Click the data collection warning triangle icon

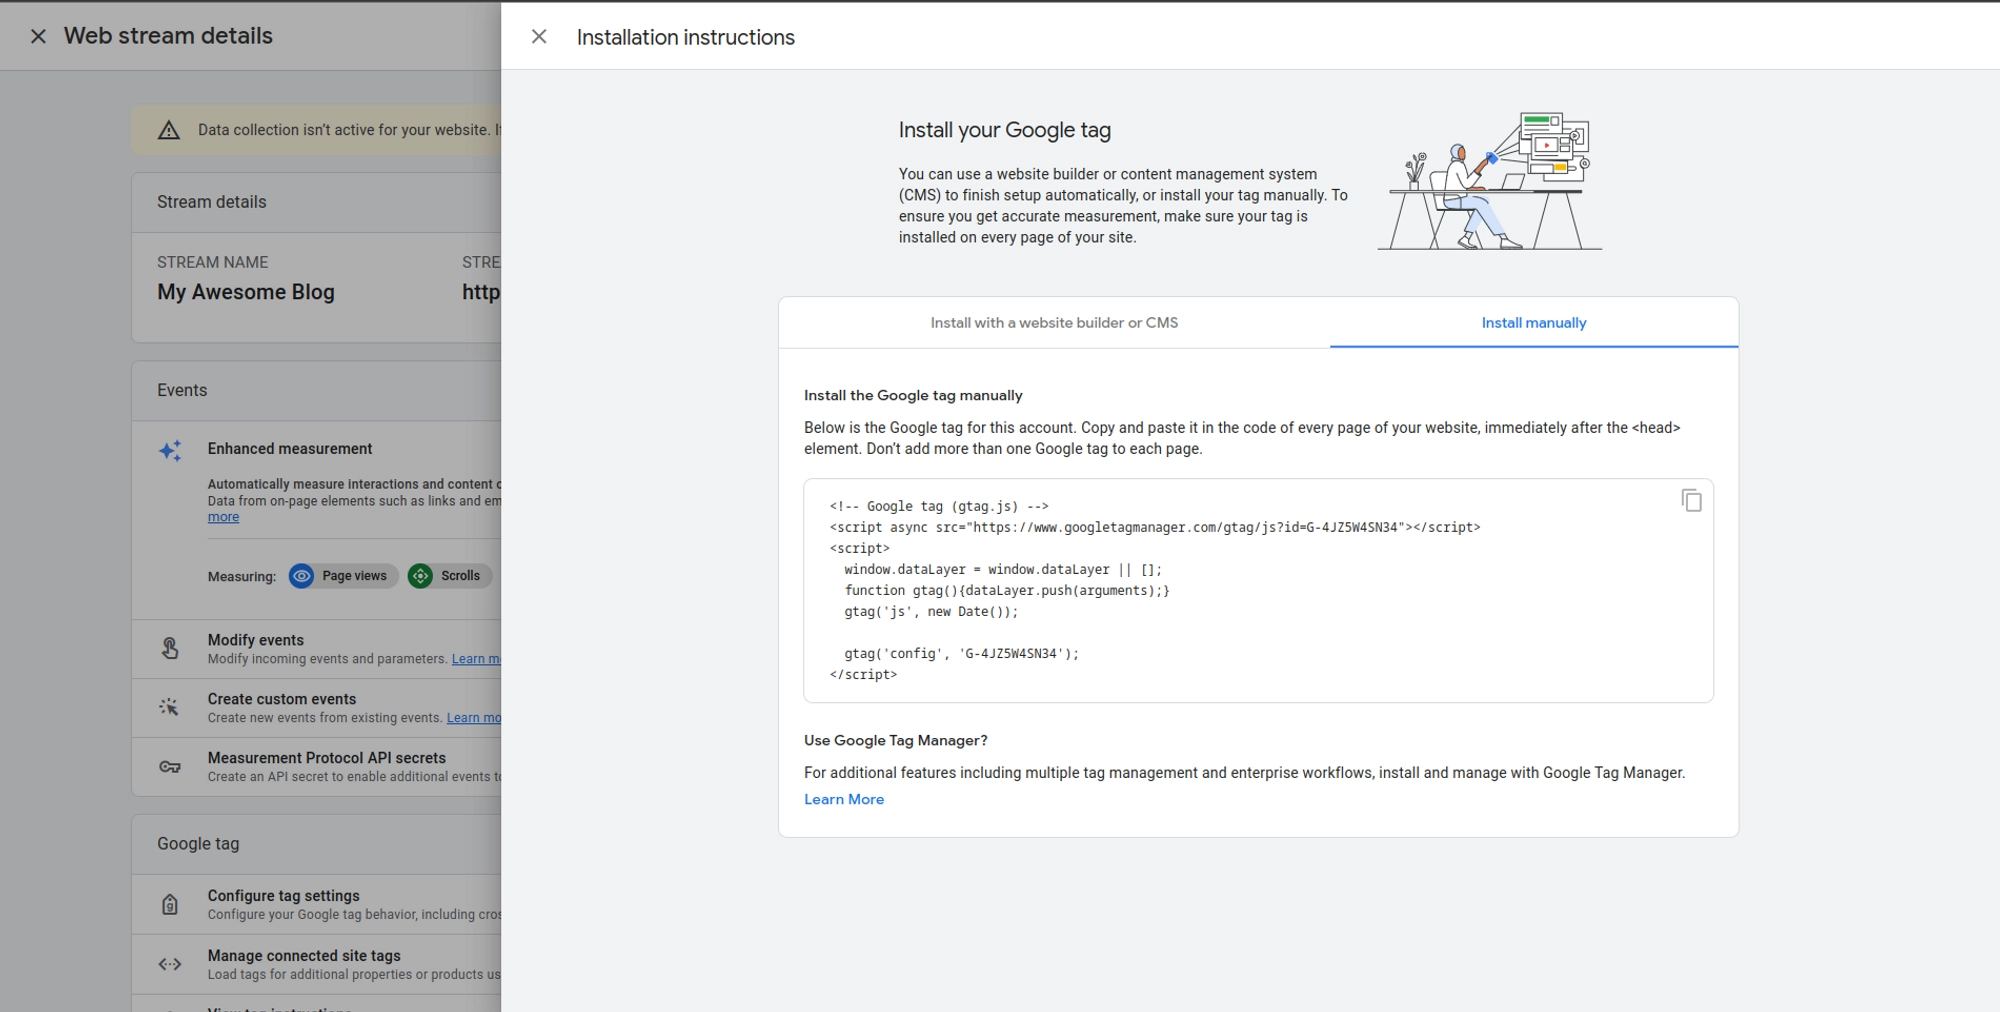click(169, 130)
